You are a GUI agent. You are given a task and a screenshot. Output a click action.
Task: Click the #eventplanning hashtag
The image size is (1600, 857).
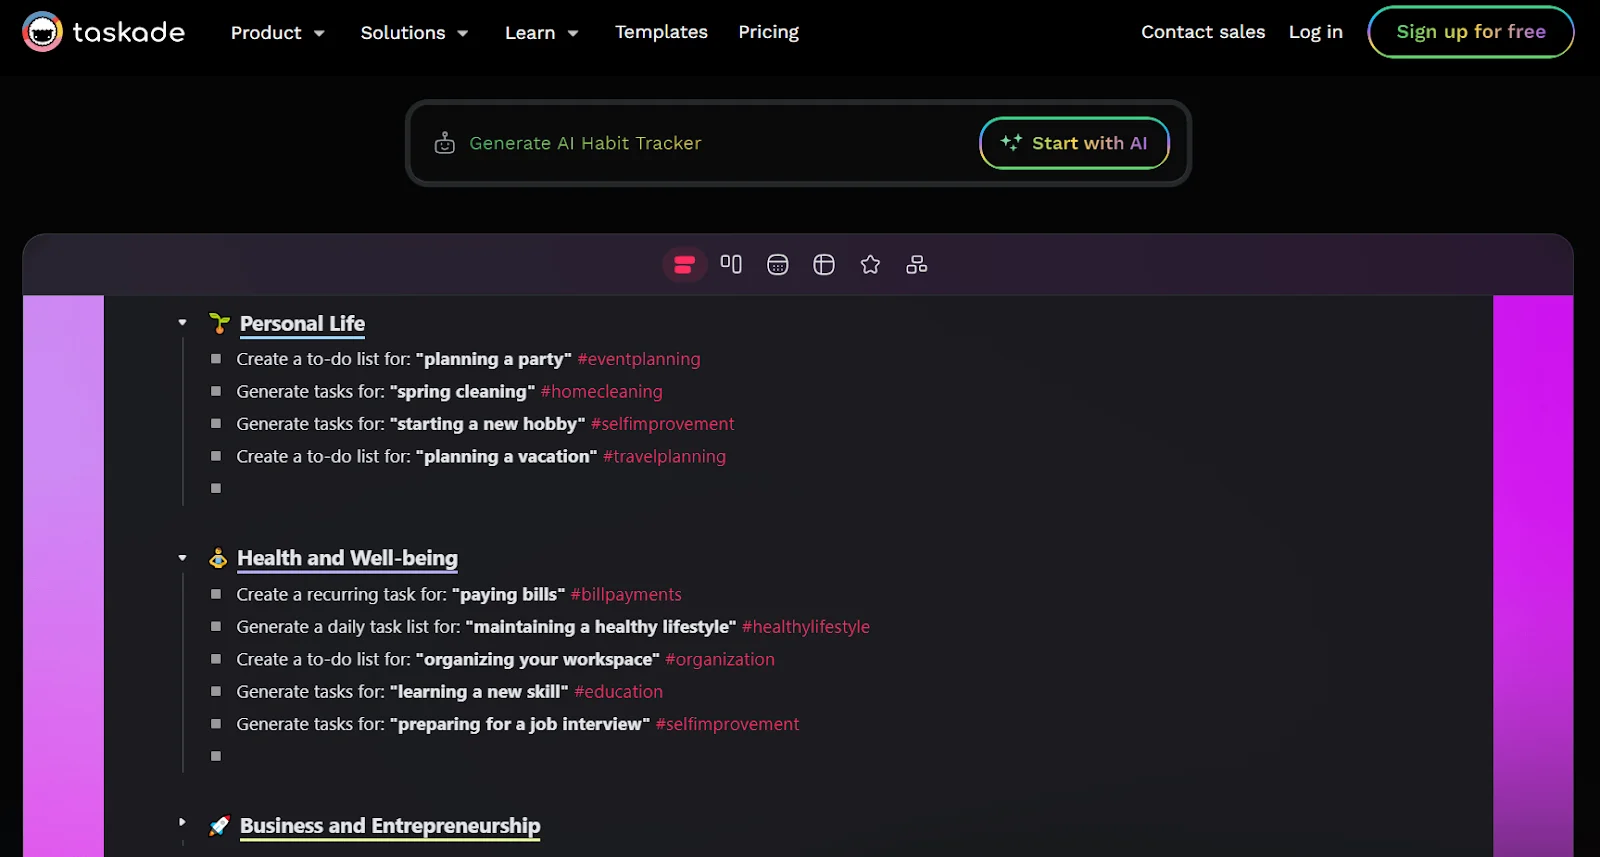point(639,359)
